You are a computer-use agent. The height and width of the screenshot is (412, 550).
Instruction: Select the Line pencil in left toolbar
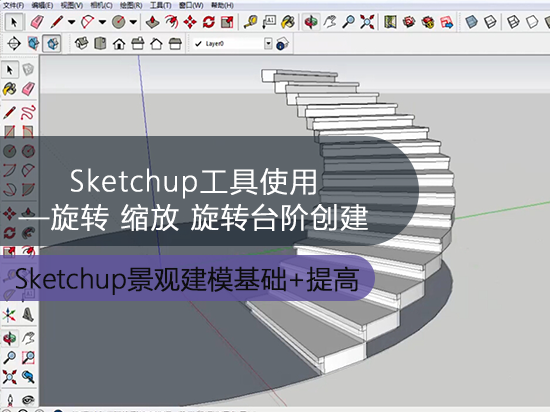point(9,113)
